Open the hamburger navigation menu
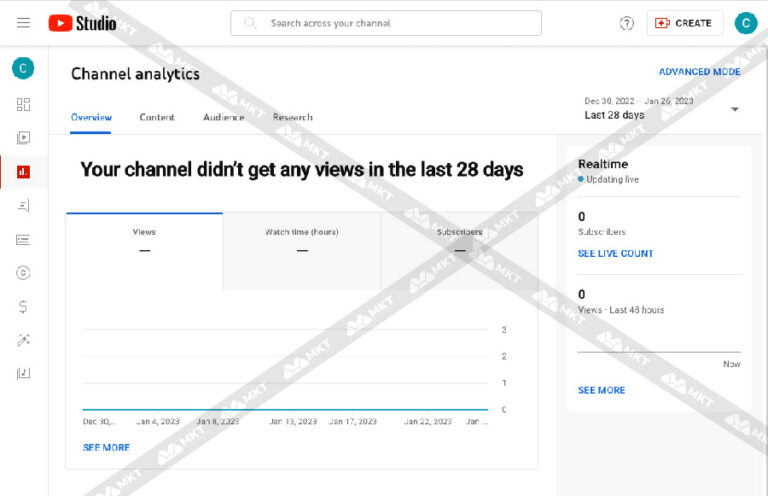The height and width of the screenshot is (496, 768). 23,23
